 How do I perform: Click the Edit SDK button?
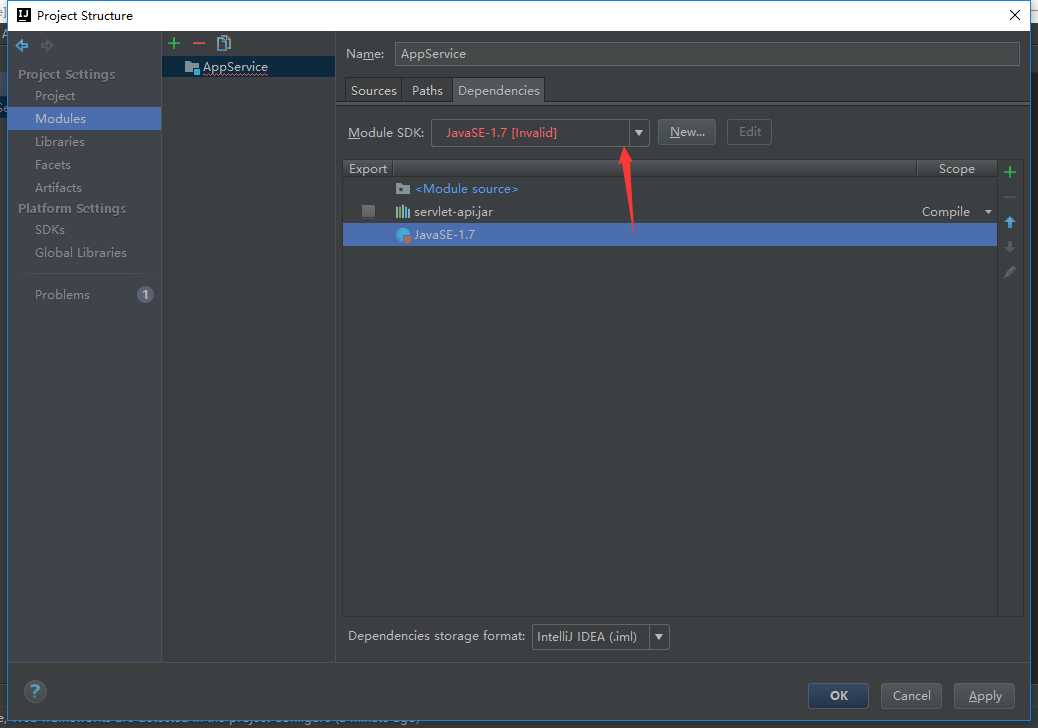click(749, 132)
